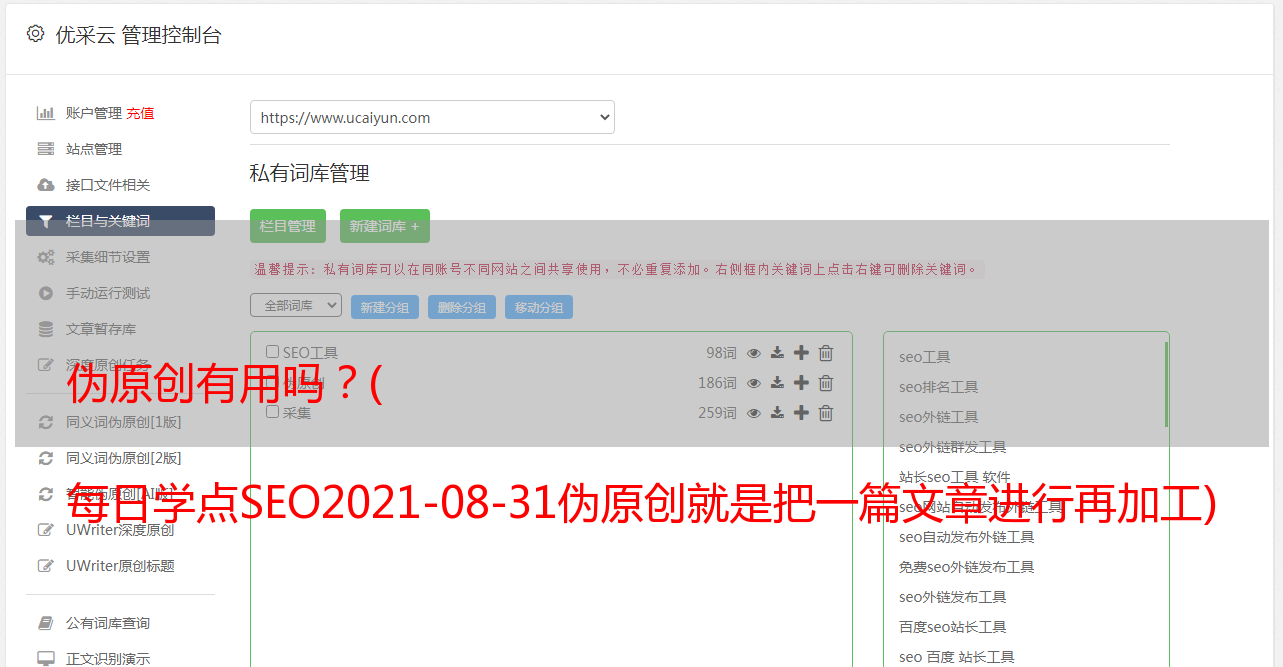Click the red 充值 link
This screenshot has width=1283, height=667.
(x=140, y=113)
